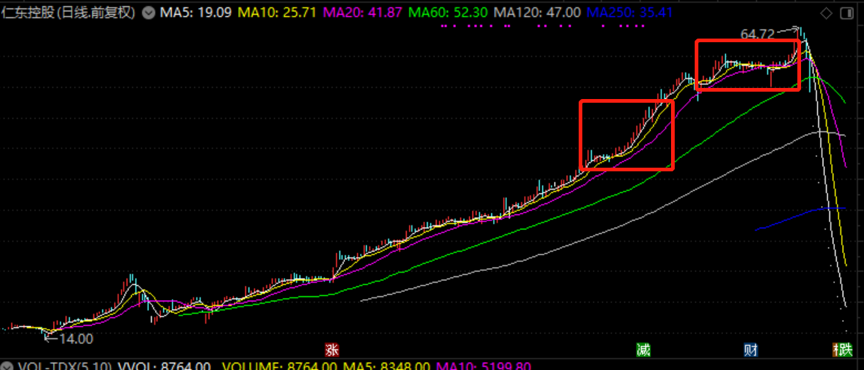
Task: Click the 14.00 low price label
Action: [x=75, y=339]
